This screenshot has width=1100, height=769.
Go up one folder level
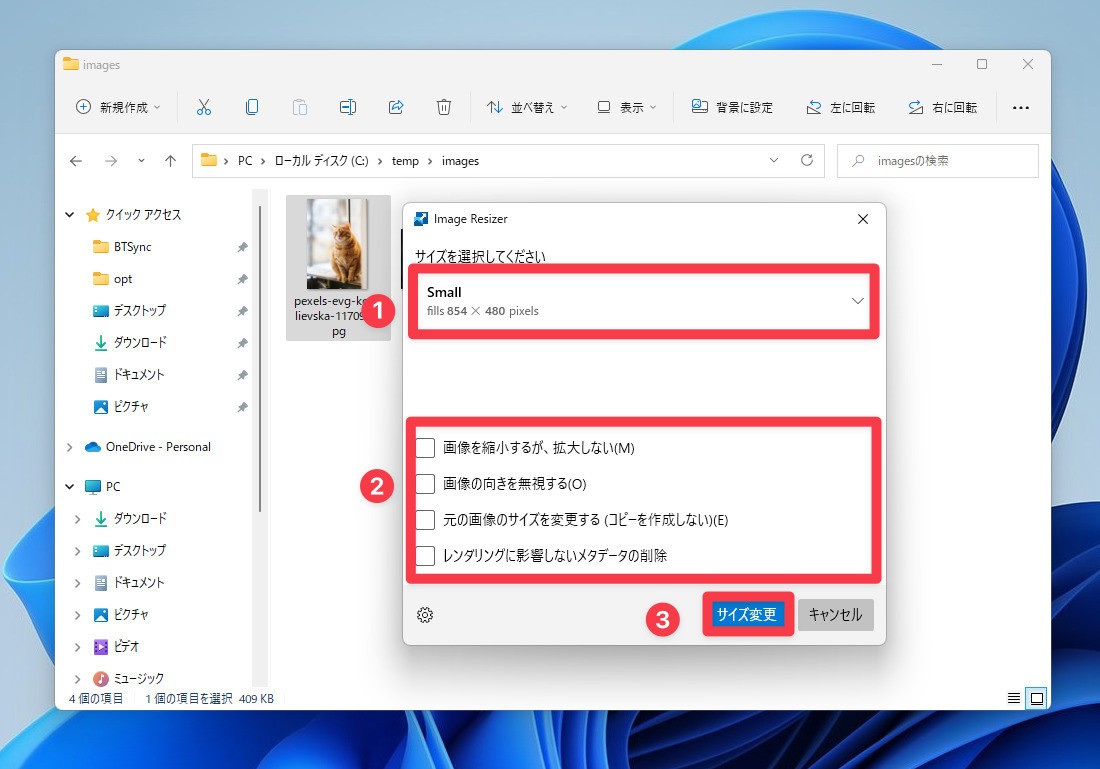pyautogui.click(x=170, y=160)
